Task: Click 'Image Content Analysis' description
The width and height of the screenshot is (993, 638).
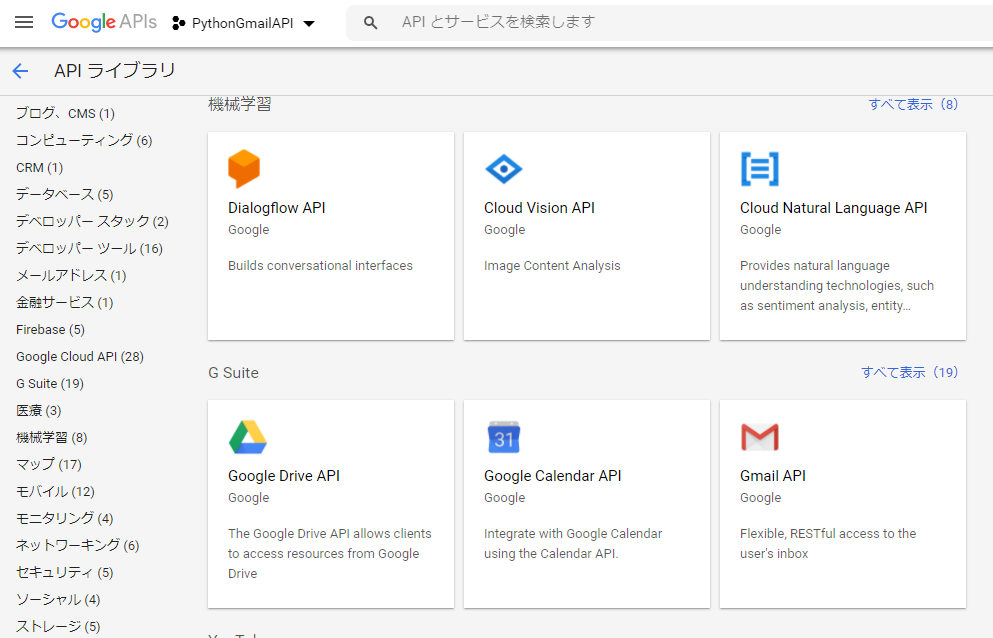Action: point(552,265)
